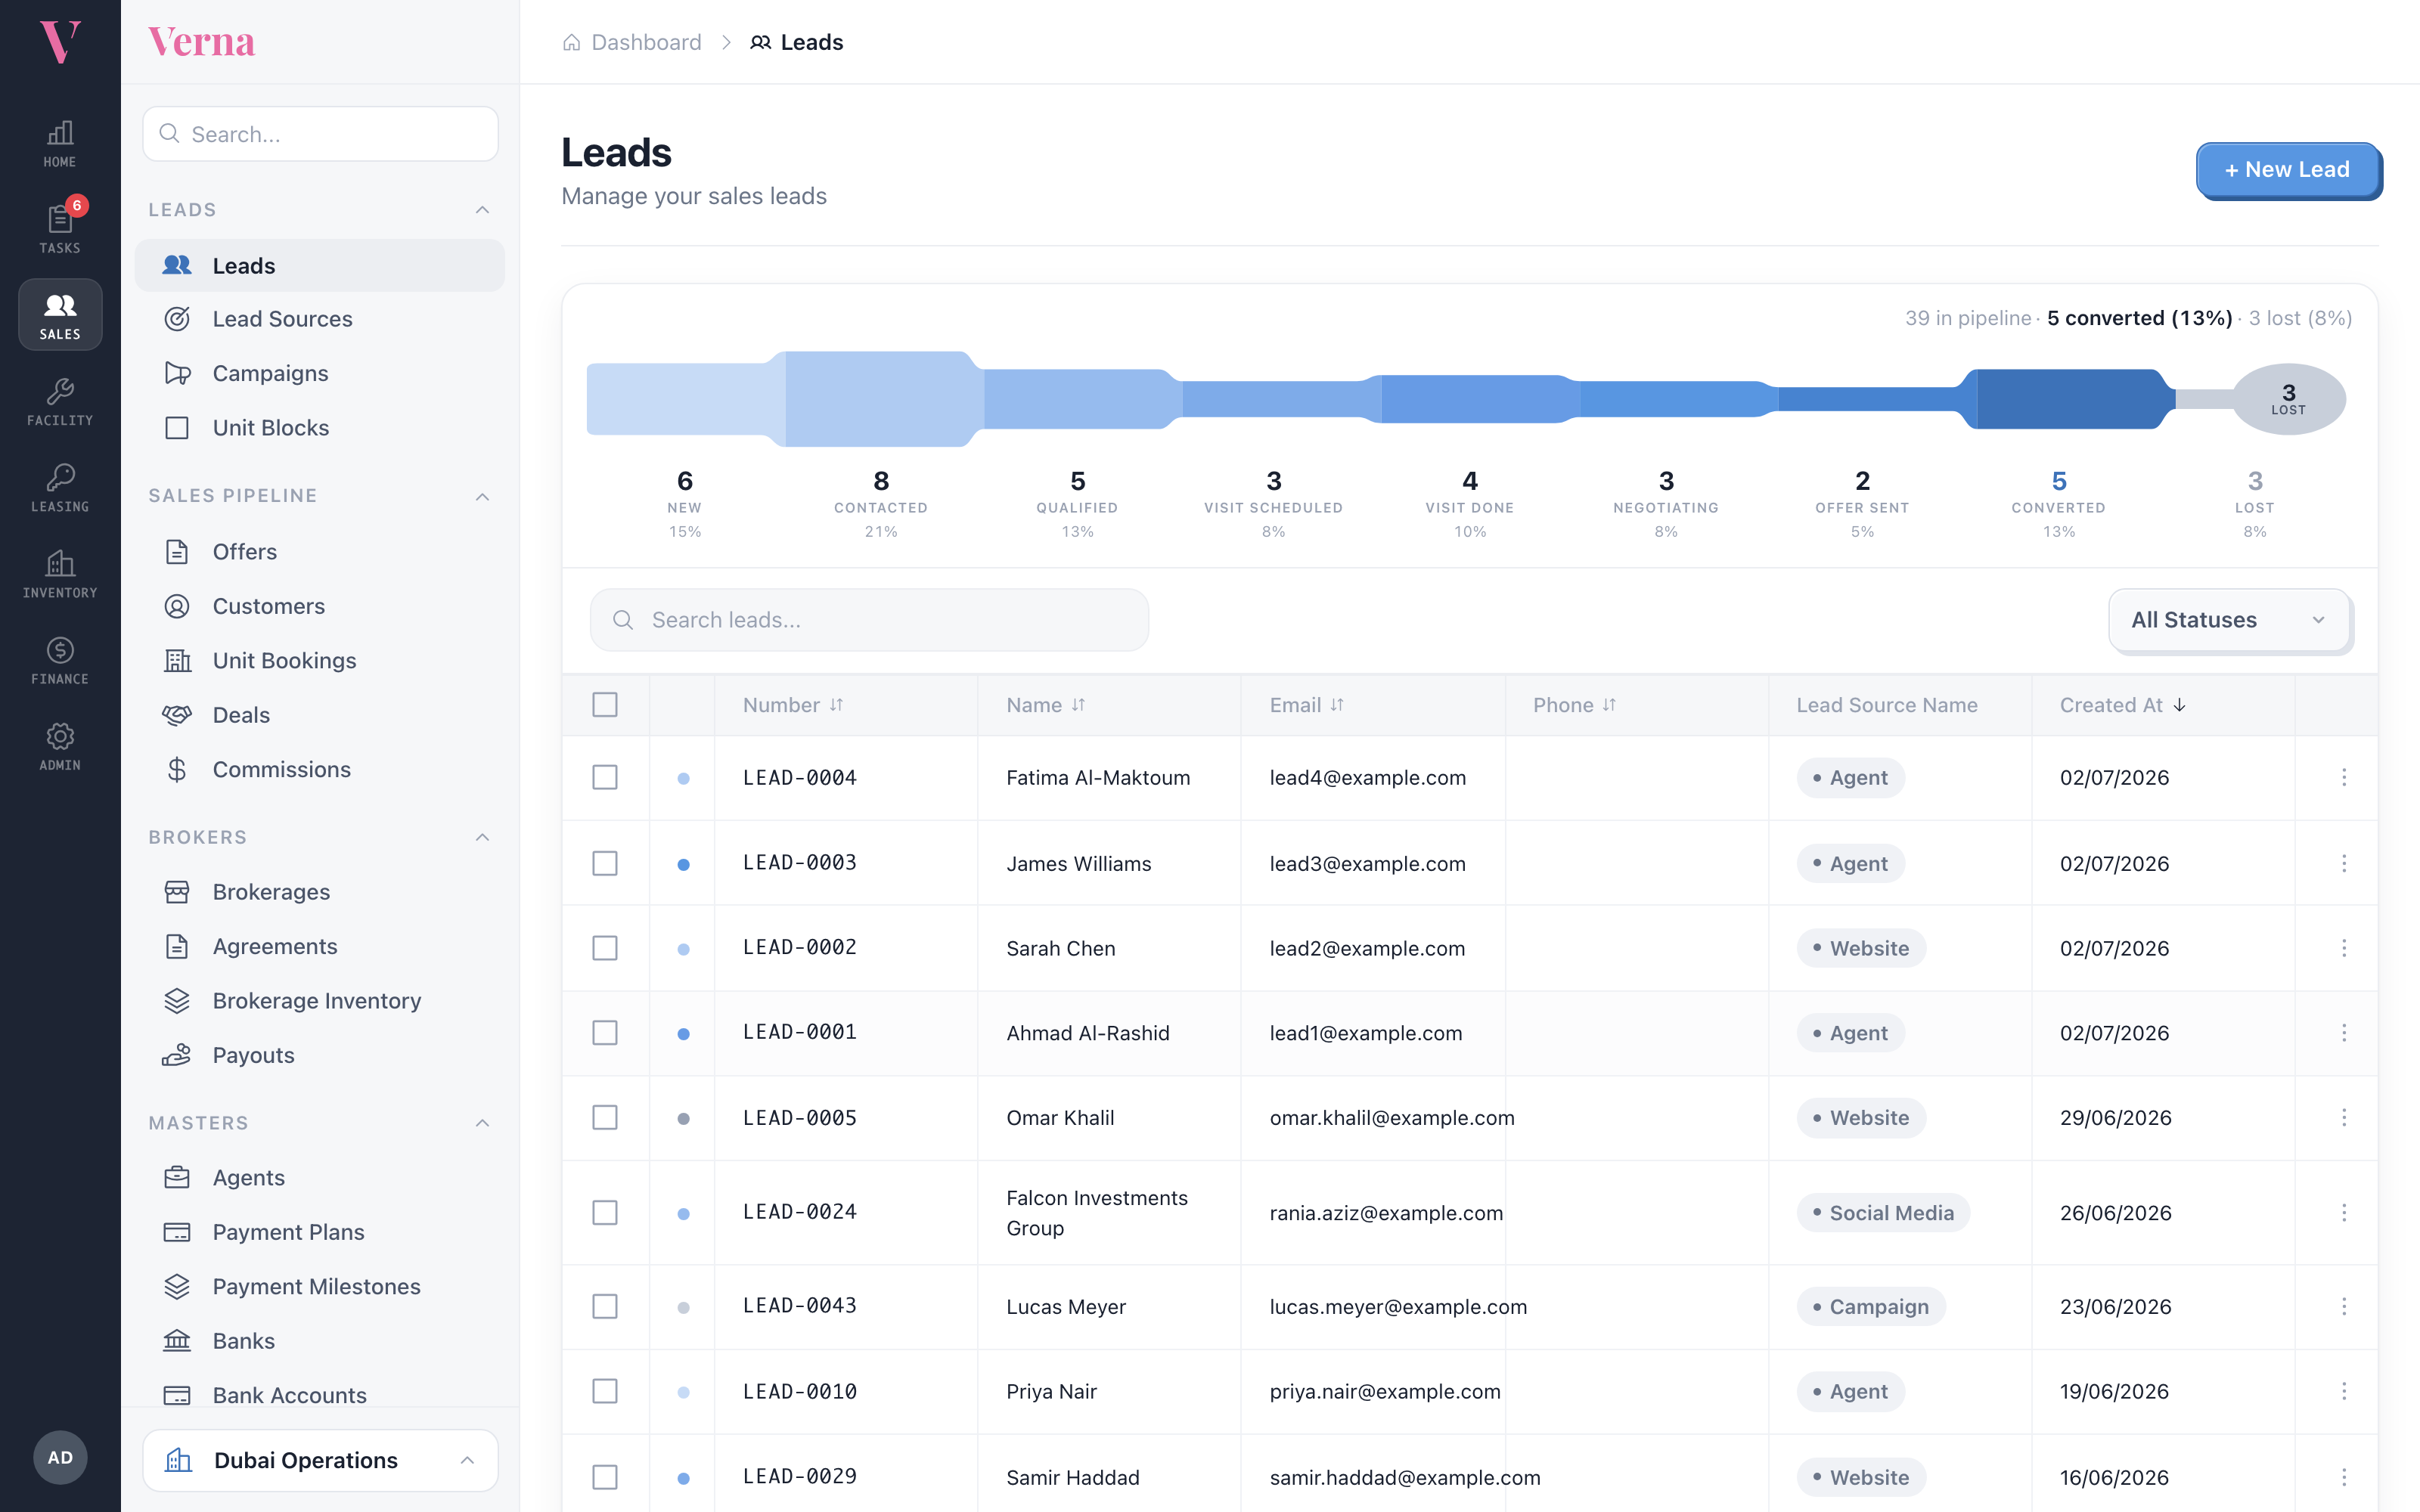This screenshot has height=1512, width=2420.
Task: Focus the Search leads field
Action: tap(869, 620)
